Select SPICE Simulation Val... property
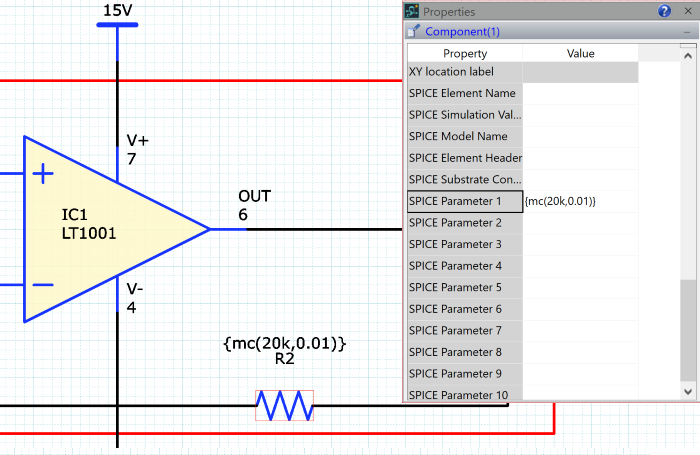Screen dimensions: 700x455 point(465,115)
